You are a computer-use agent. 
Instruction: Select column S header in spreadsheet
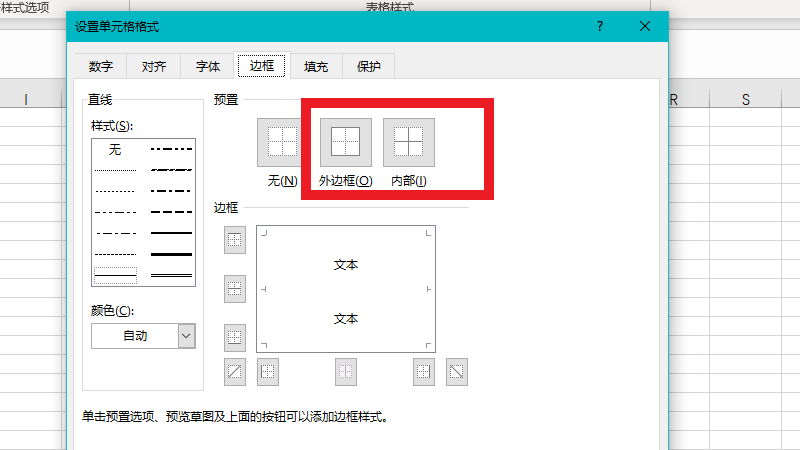746,99
